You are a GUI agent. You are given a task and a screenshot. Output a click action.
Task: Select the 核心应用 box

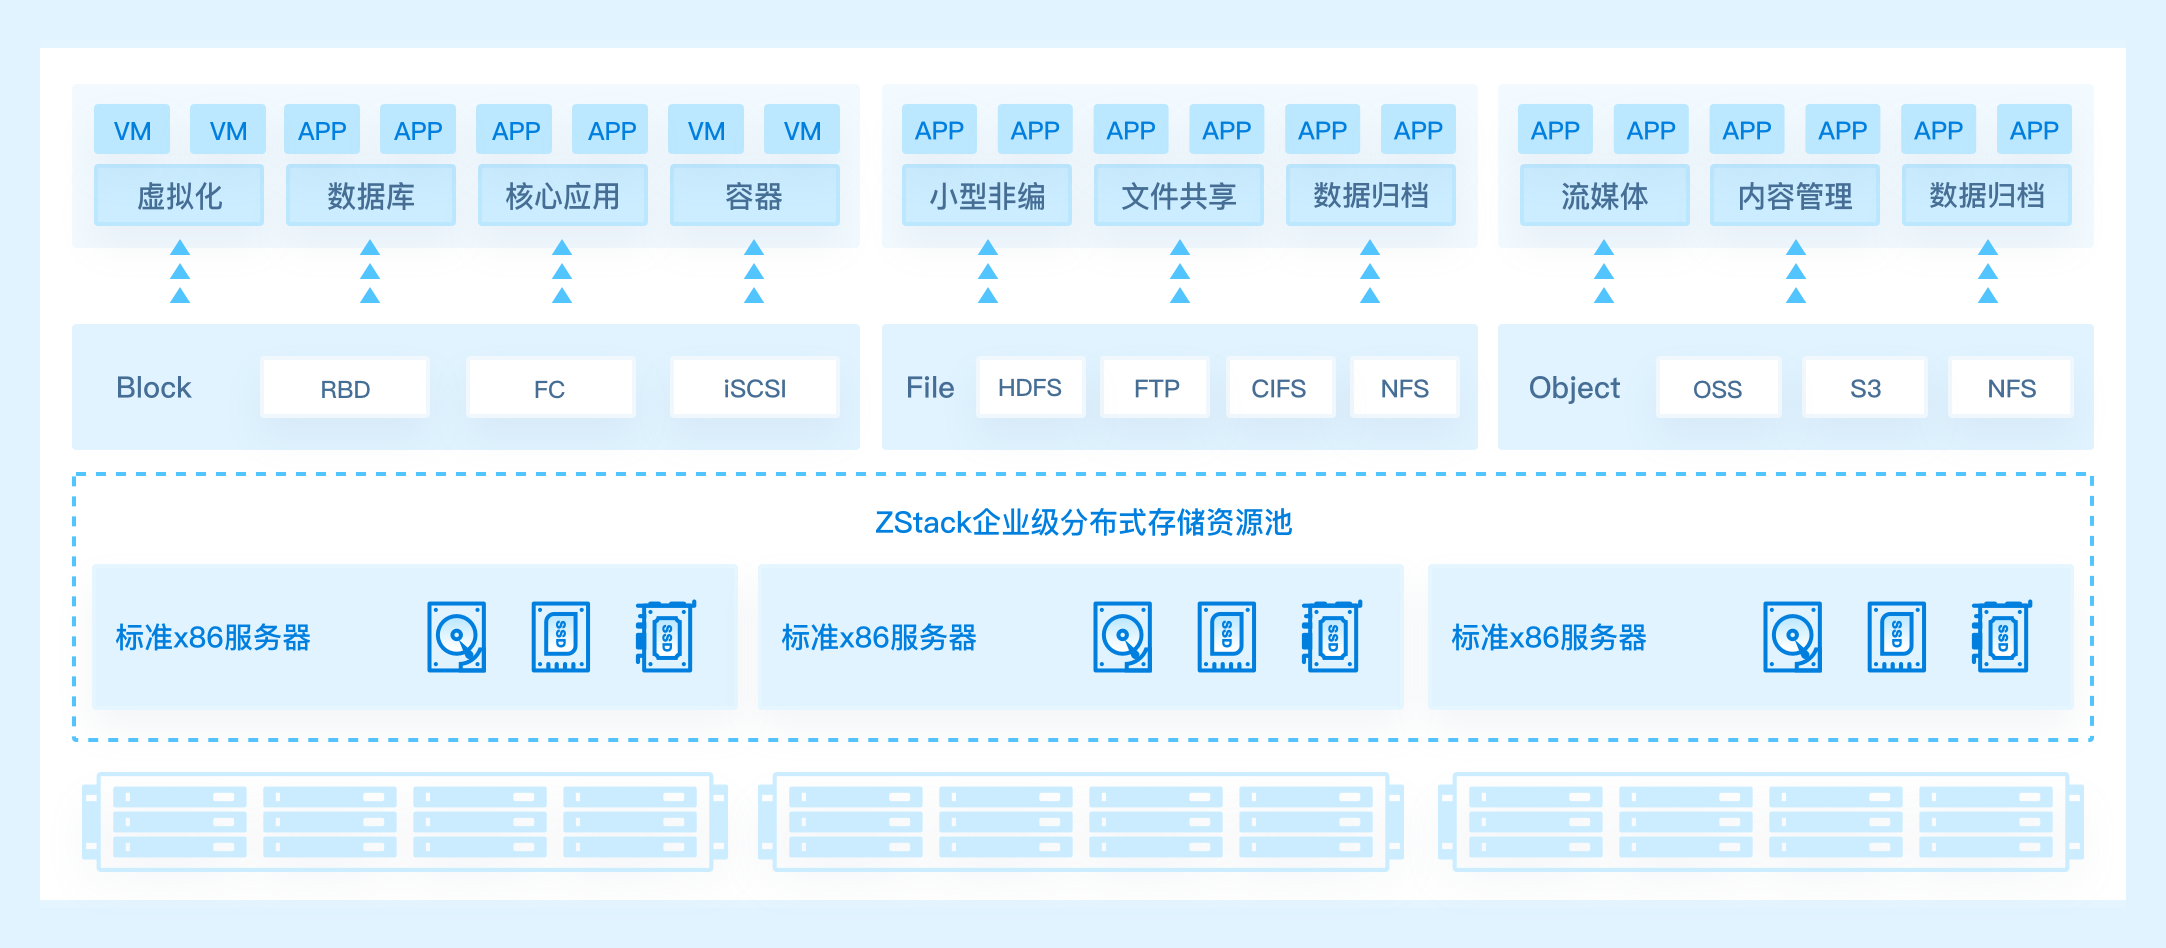pyautogui.click(x=563, y=195)
